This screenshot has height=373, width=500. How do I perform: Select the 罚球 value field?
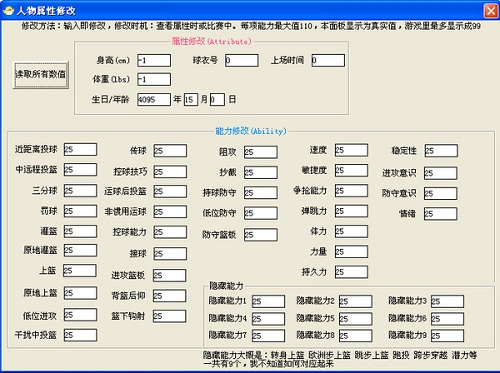[80, 211]
